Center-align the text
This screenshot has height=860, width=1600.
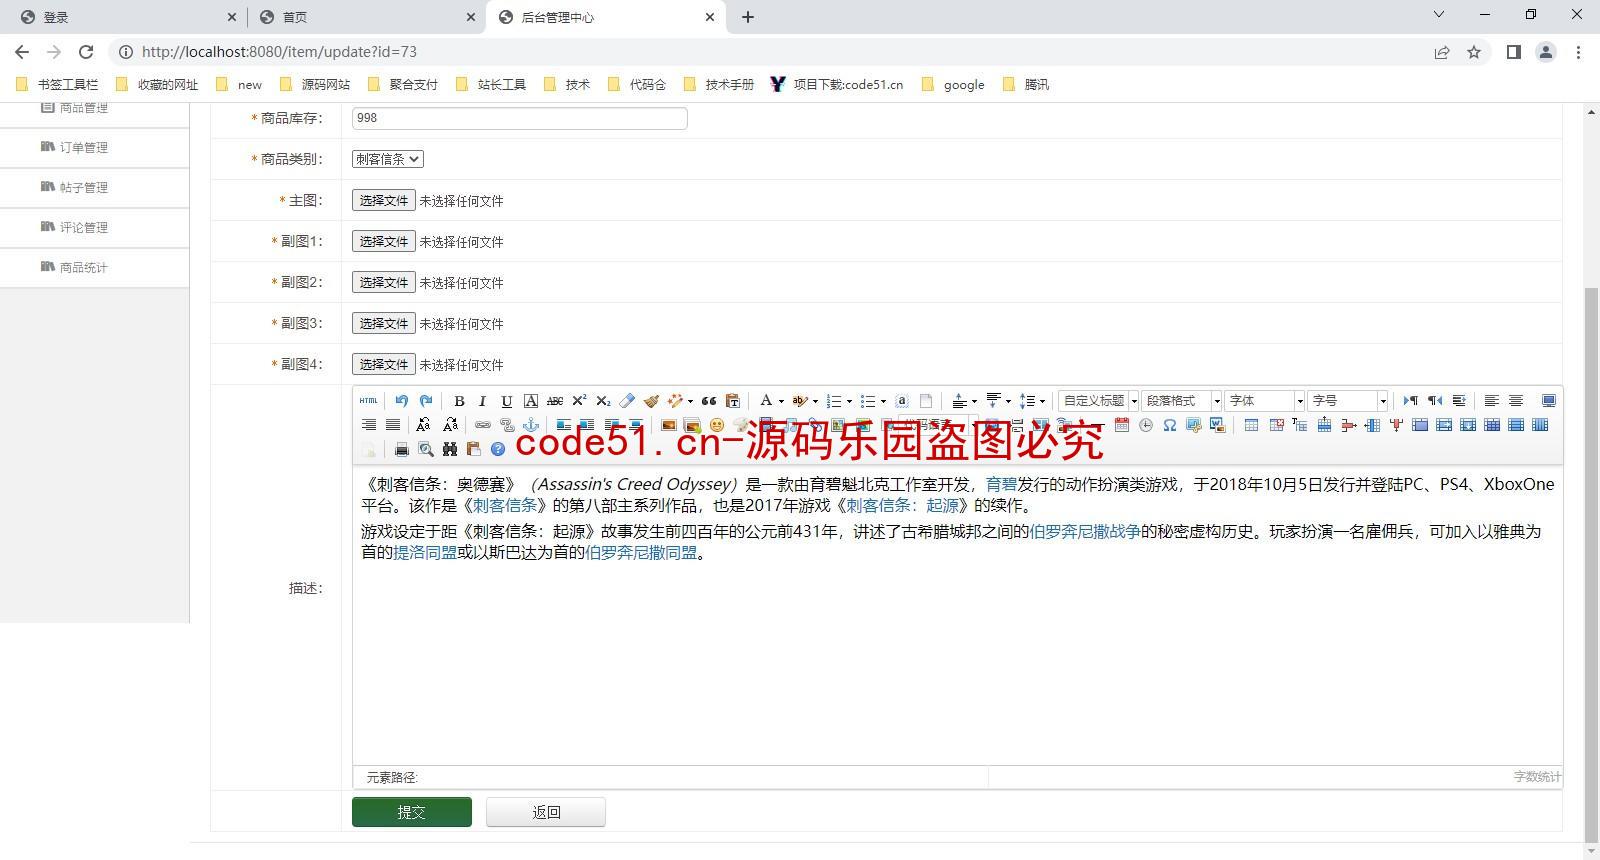(x=1516, y=401)
